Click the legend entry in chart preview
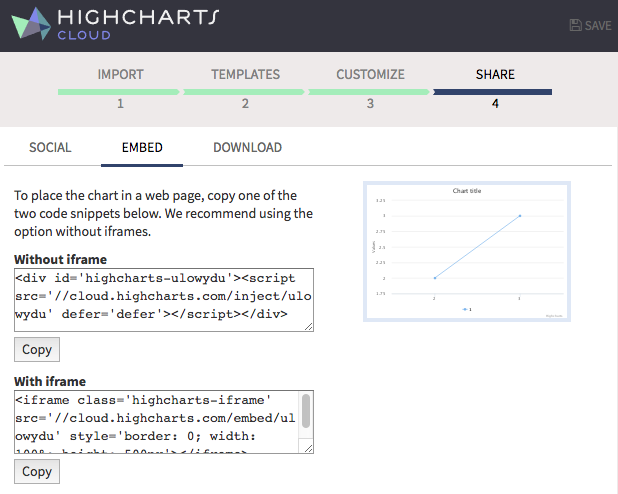The width and height of the screenshot is (618, 494). coord(467,309)
